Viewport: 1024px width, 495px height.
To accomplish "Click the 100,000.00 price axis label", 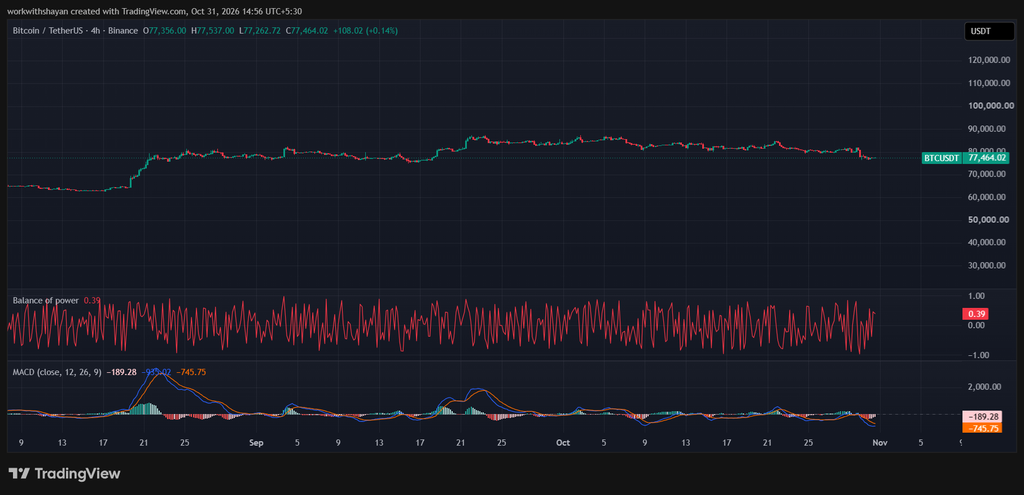I will (991, 106).
